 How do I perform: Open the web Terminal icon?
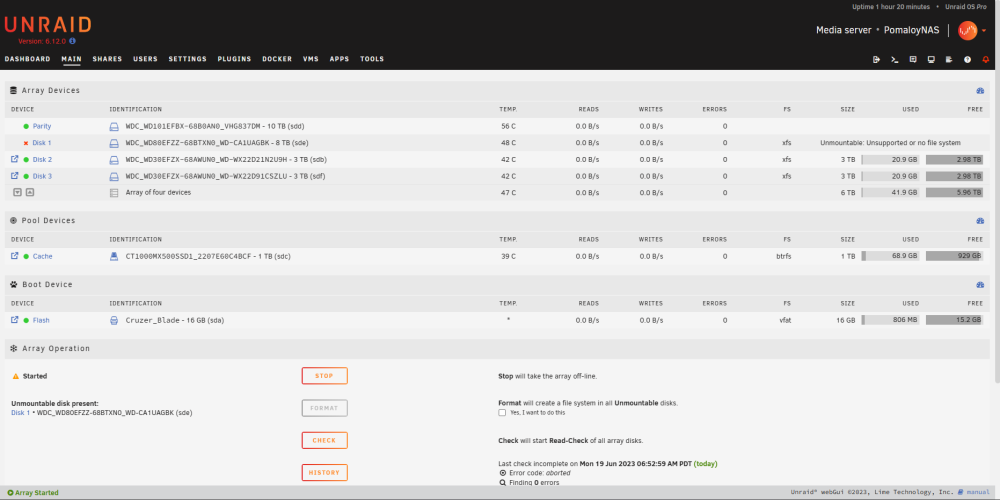point(895,59)
